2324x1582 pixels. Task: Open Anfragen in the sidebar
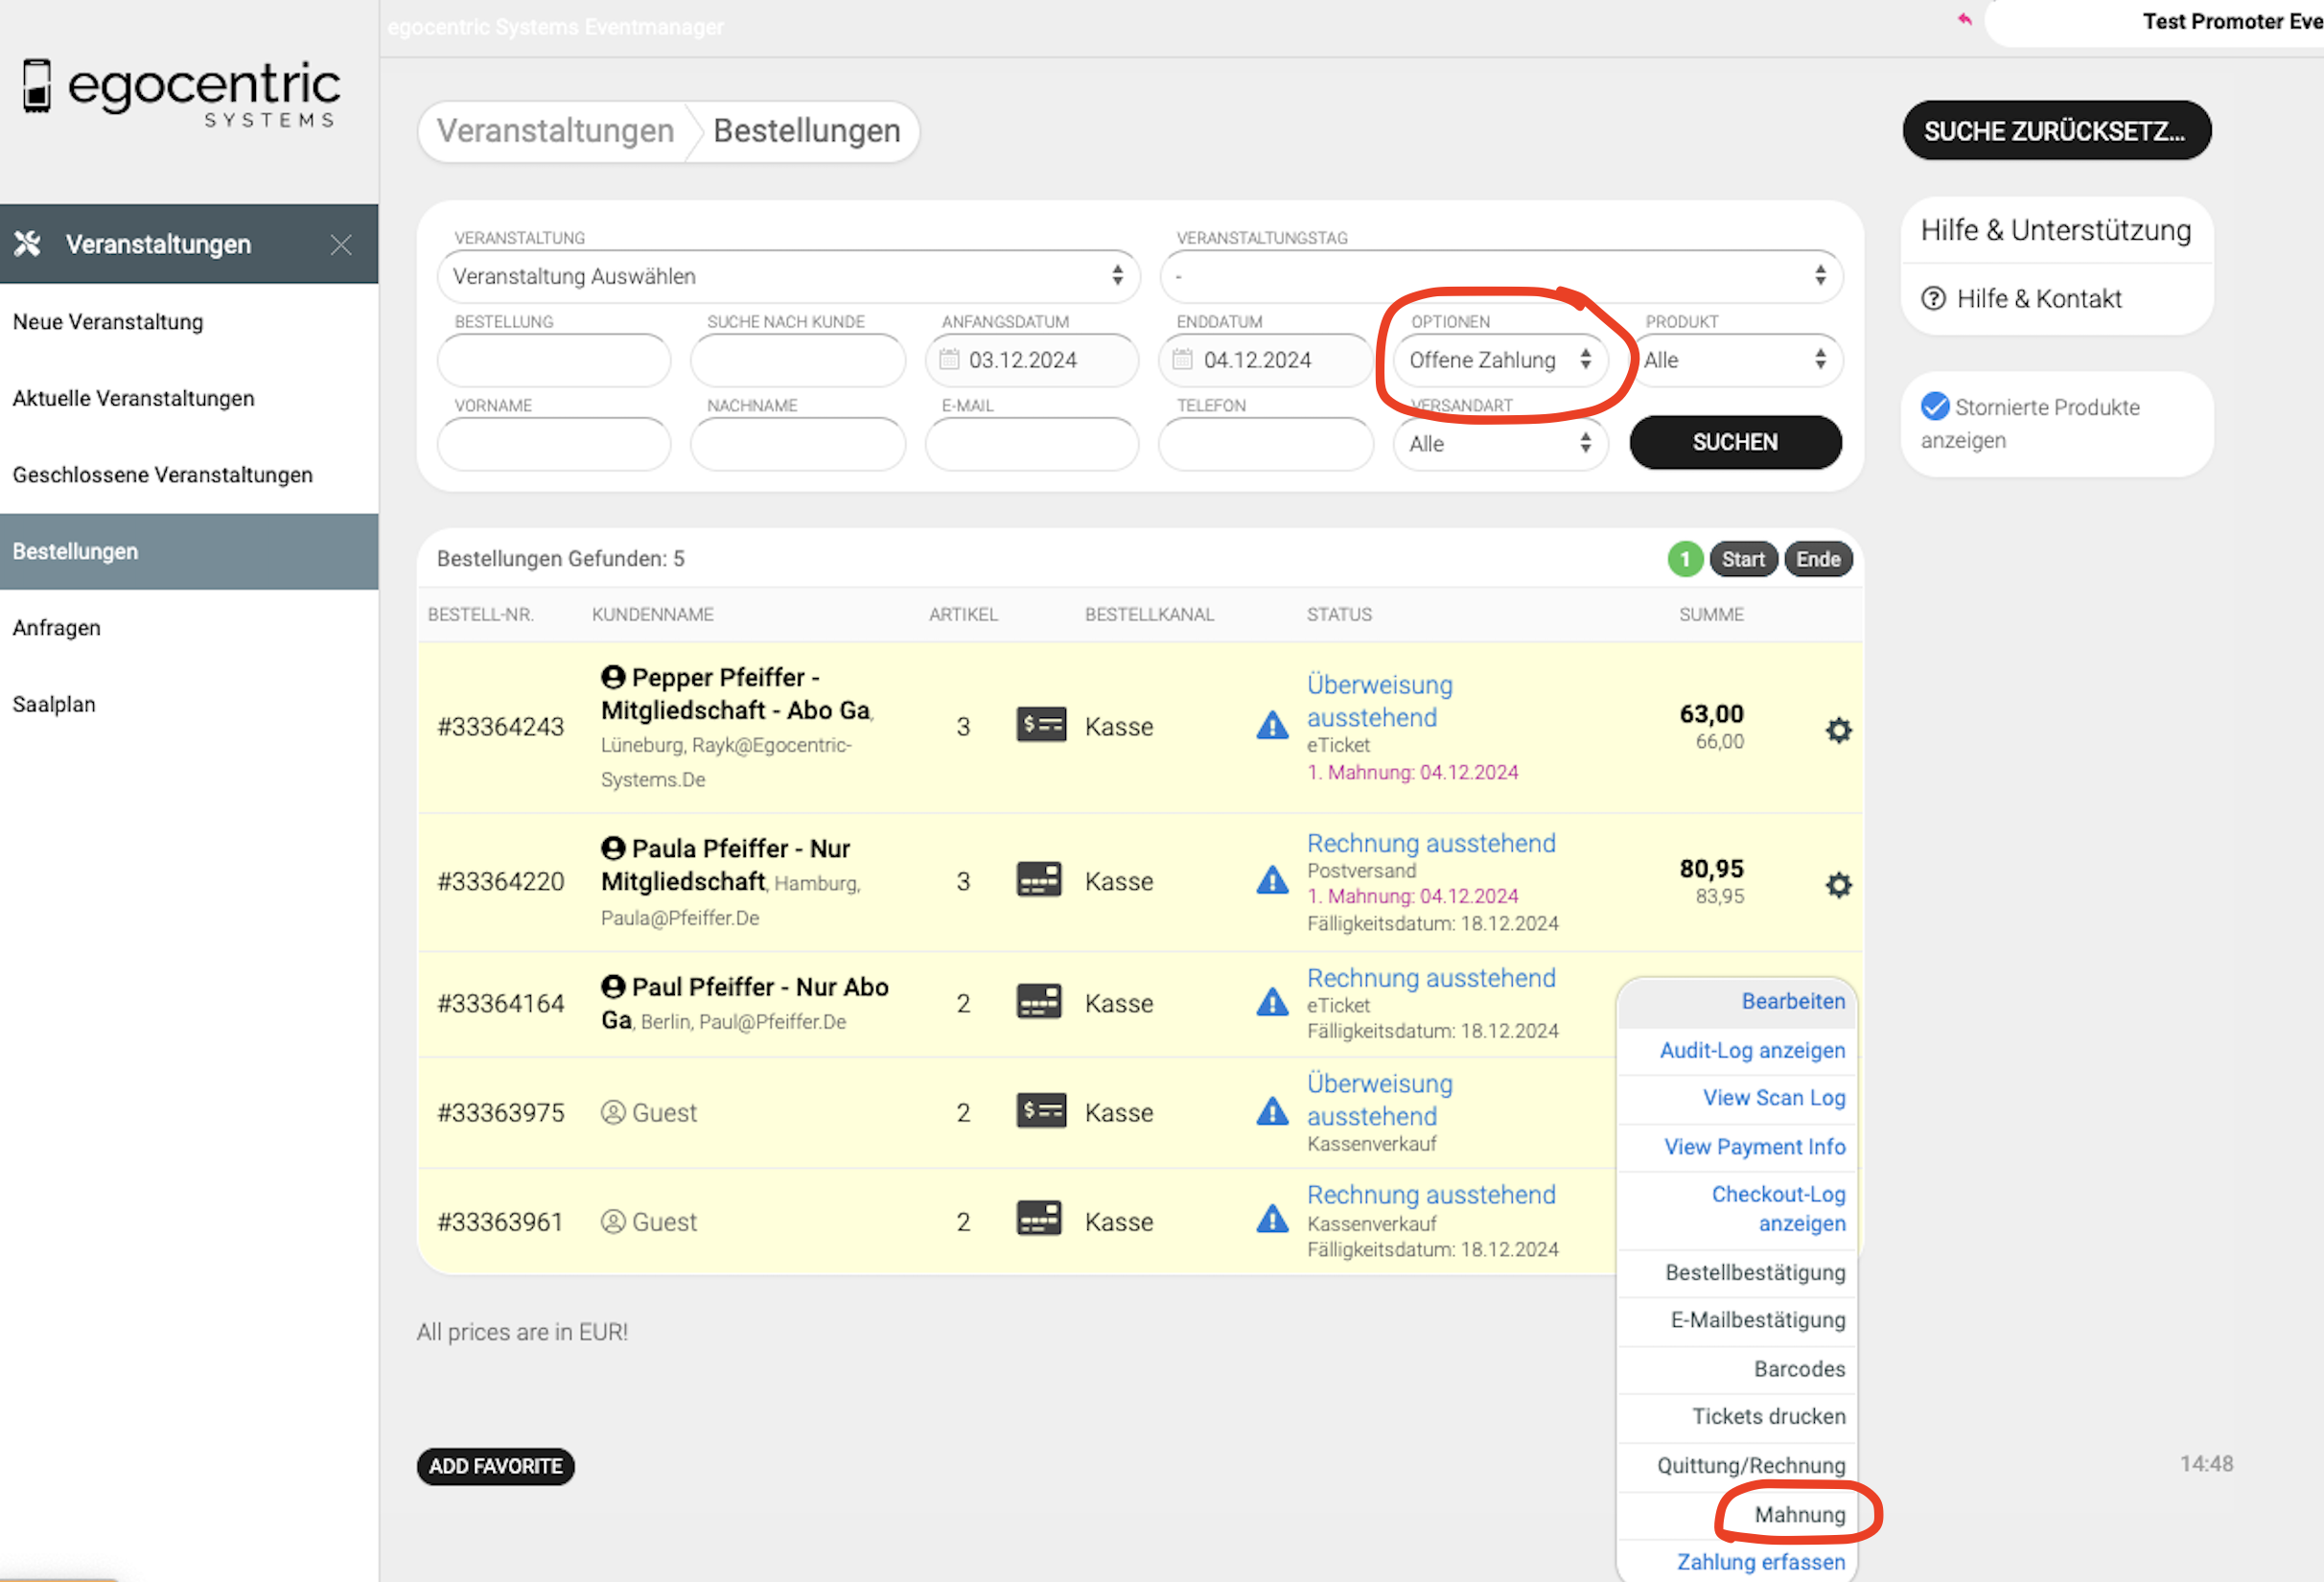(x=57, y=628)
